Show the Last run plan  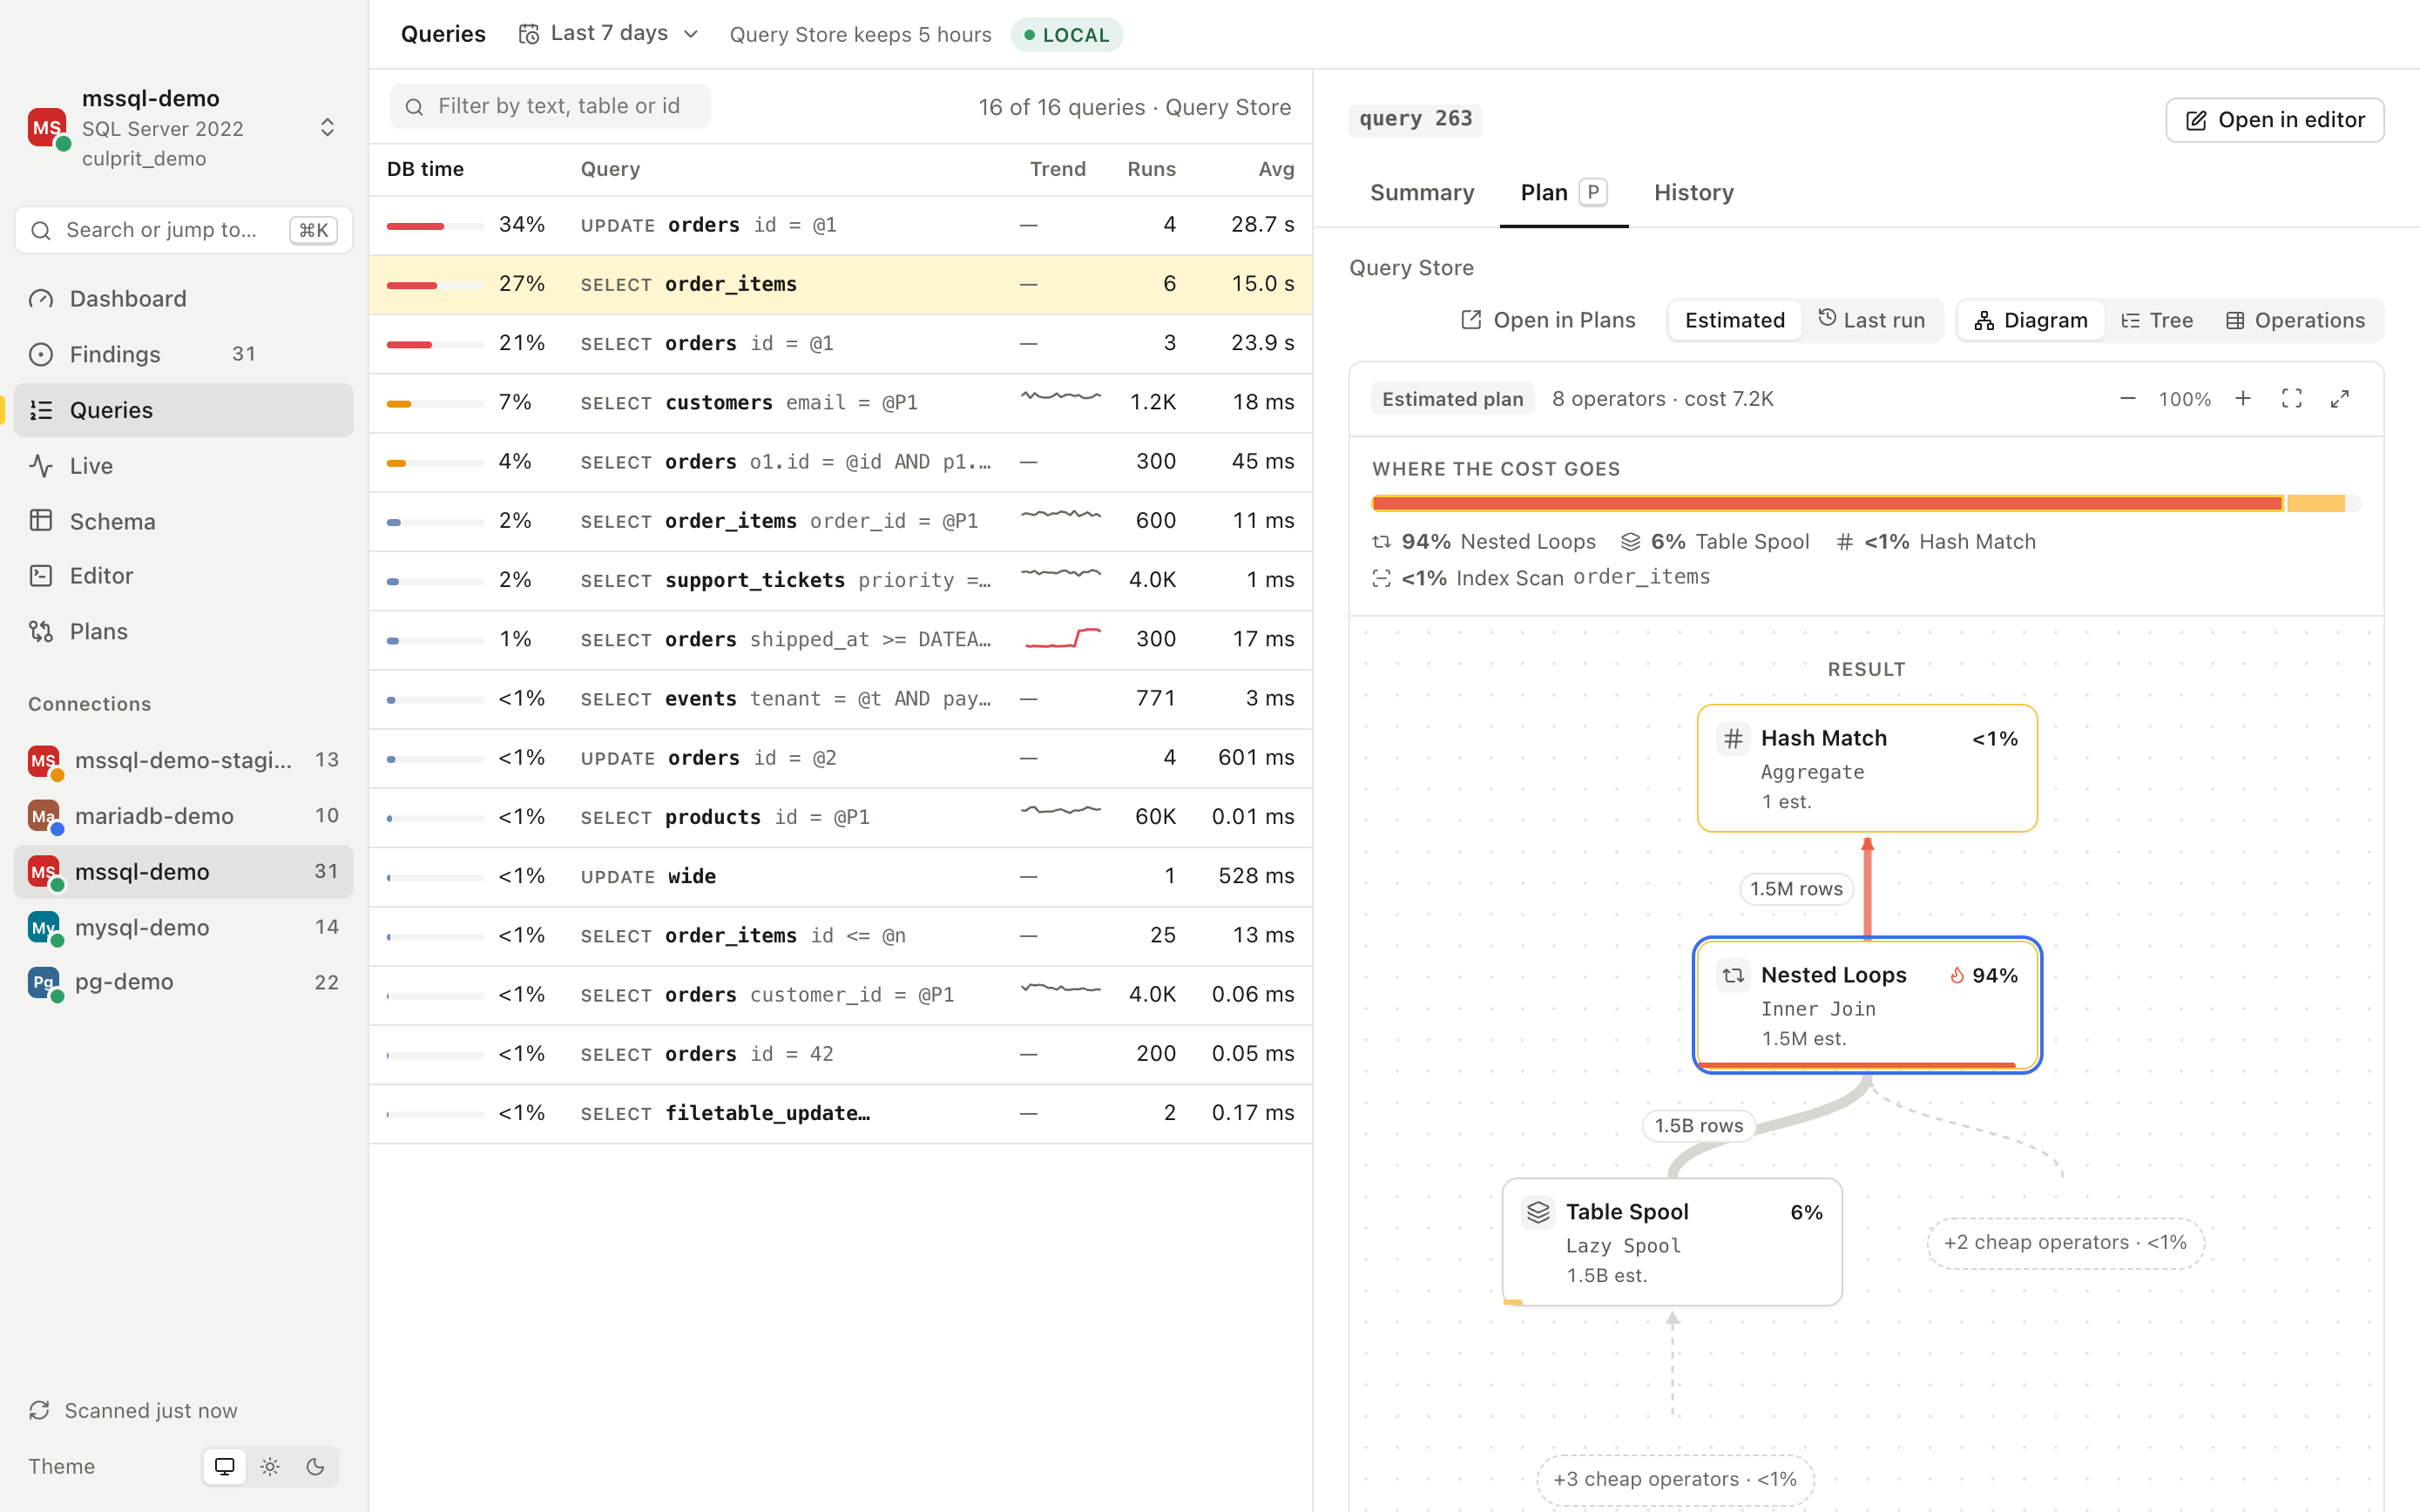tap(1871, 320)
